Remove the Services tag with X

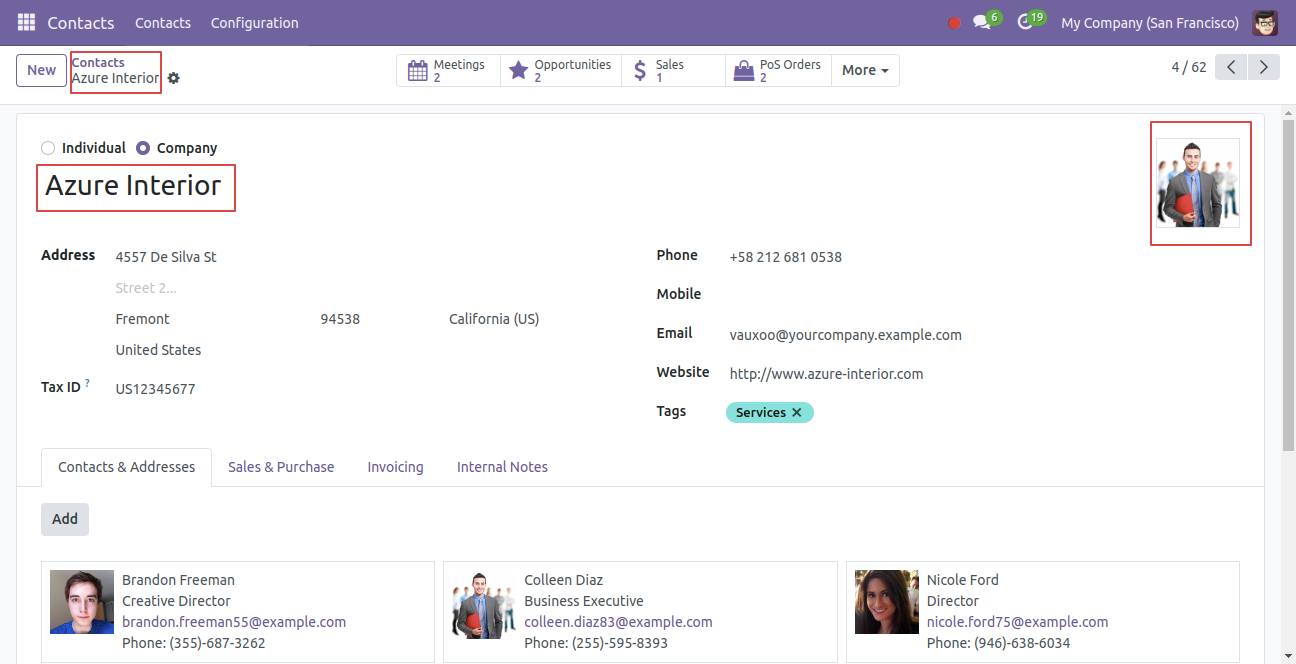tap(797, 412)
